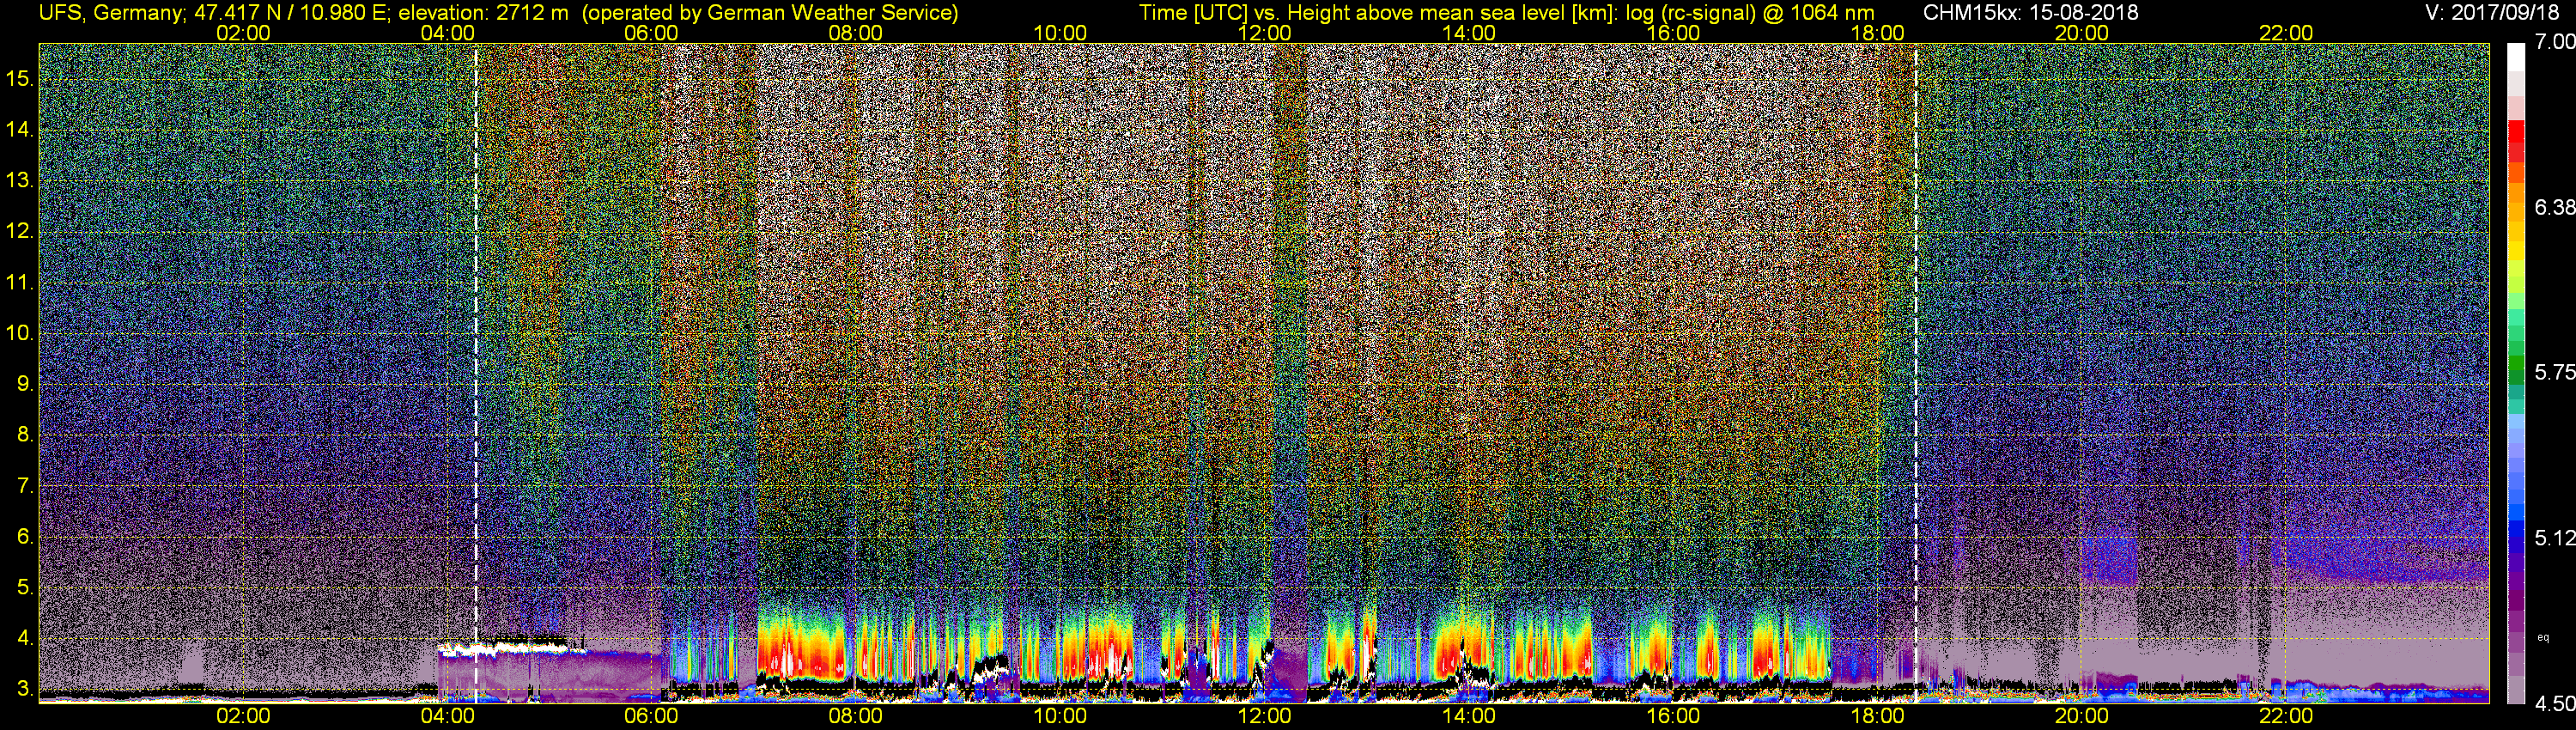This screenshot has width=2576, height=730.
Task: Click the 6.38 colorbar scale label
Action: pyautogui.click(x=2554, y=207)
